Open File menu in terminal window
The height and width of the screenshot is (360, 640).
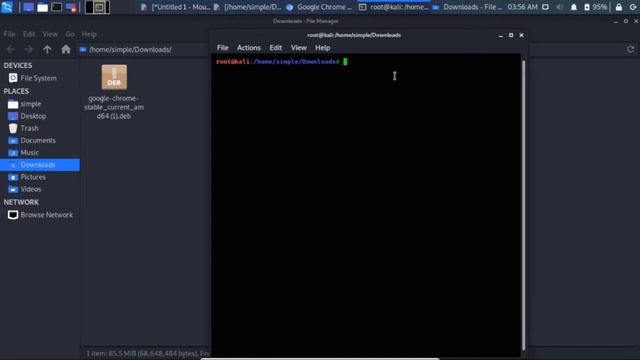click(x=222, y=48)
